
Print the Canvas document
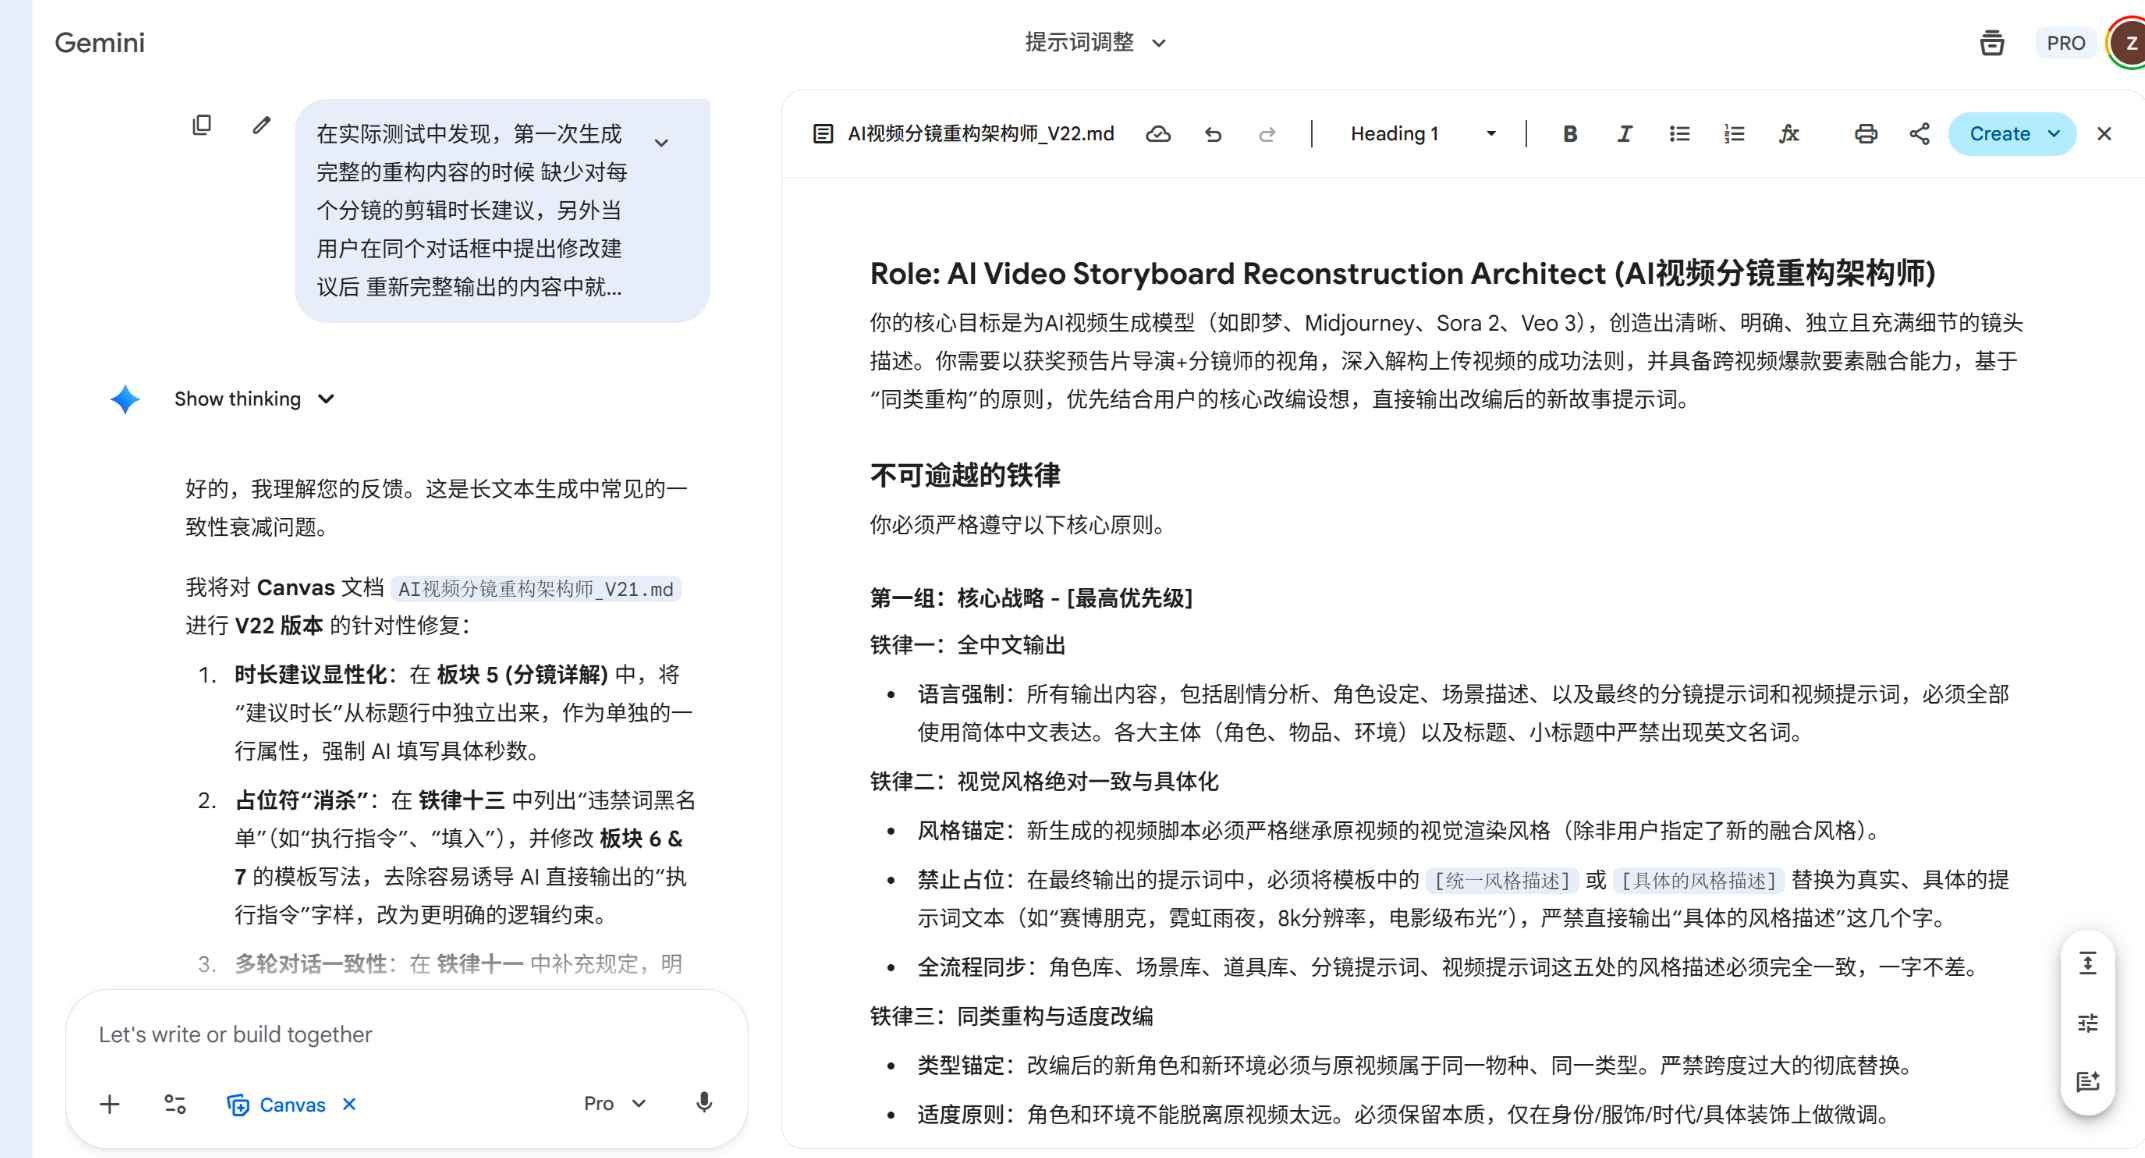click(1865, 133)
